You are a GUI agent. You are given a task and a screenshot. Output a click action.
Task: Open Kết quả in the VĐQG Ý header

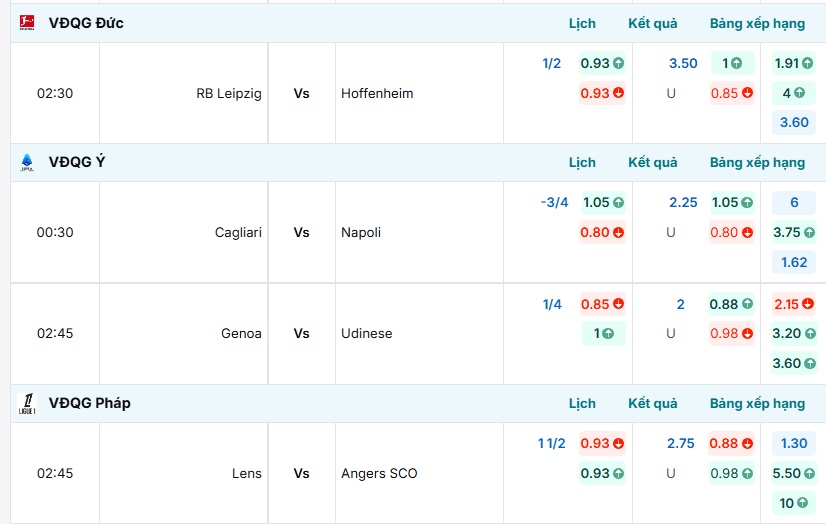(x=653, y=162)
